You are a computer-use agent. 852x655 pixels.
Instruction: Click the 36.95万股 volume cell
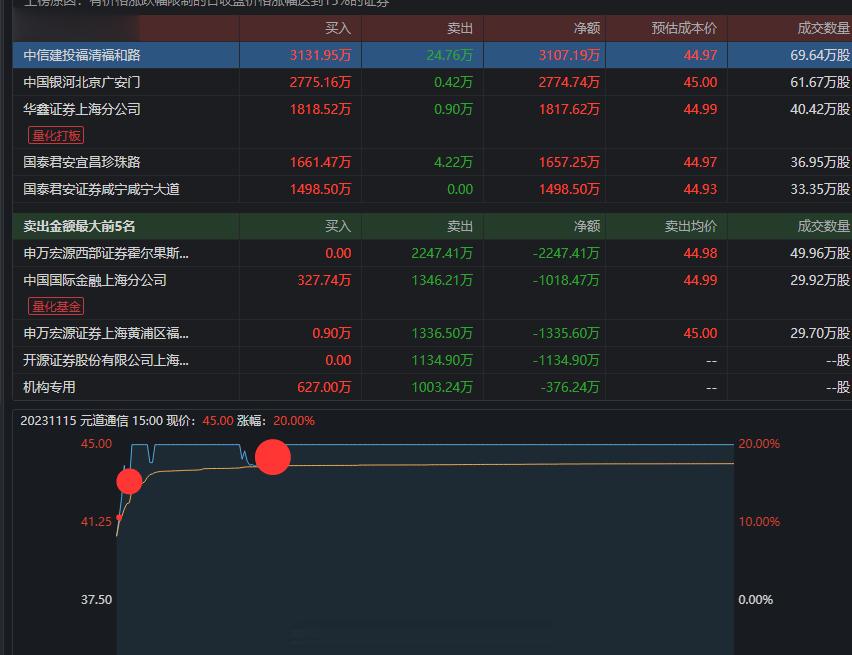(820, 162)
